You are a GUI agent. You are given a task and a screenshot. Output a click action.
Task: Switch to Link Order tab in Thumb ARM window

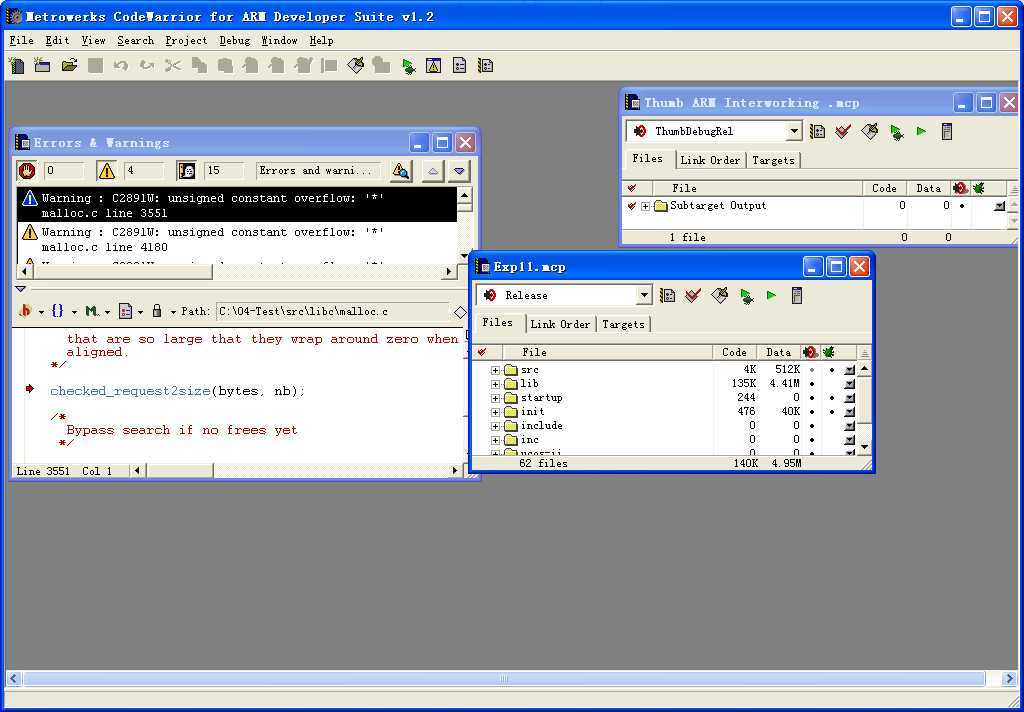(x=710, y=161)
